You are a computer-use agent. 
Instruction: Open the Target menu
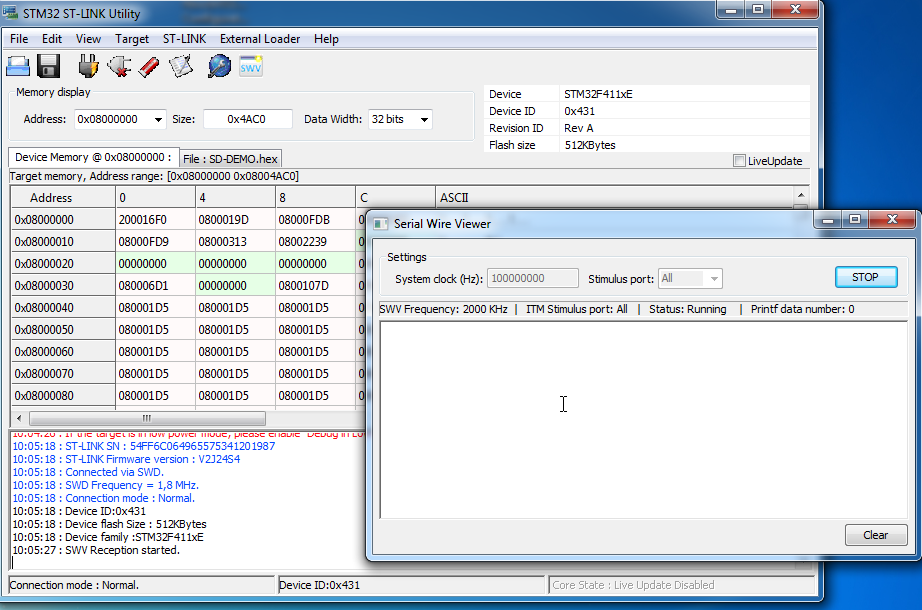tap(132, 39)
